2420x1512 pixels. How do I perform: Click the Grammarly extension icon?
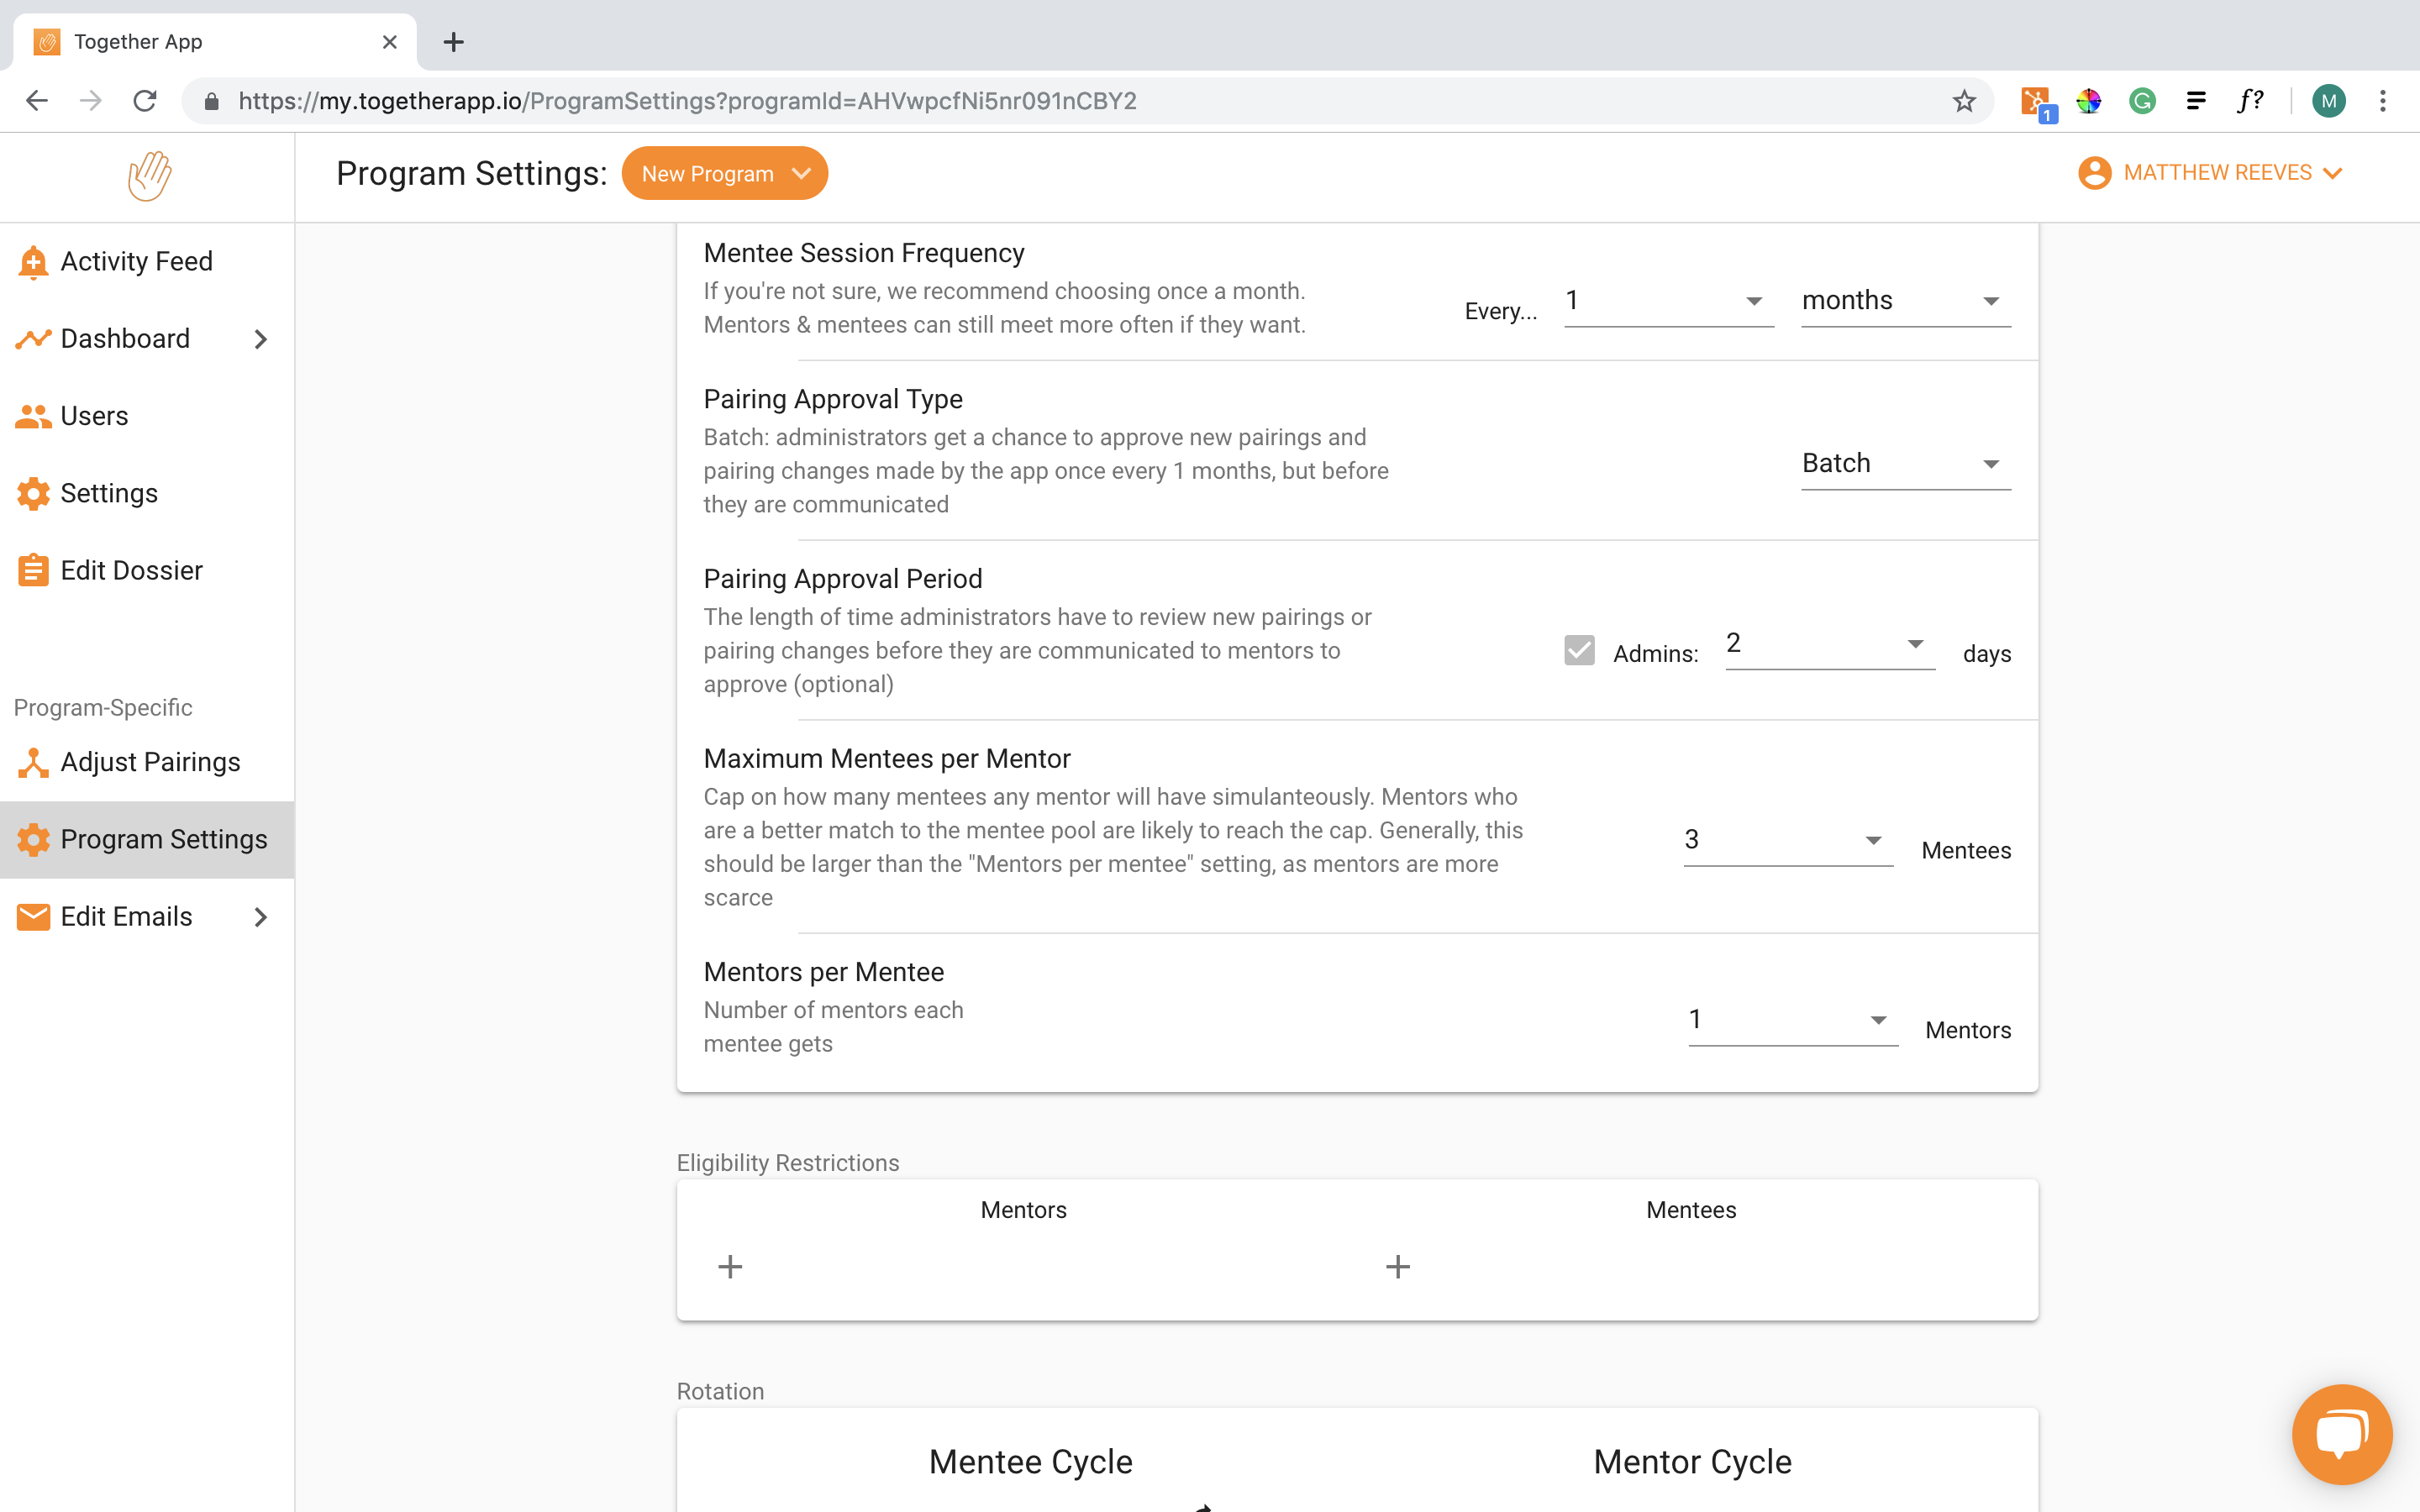2141,101
